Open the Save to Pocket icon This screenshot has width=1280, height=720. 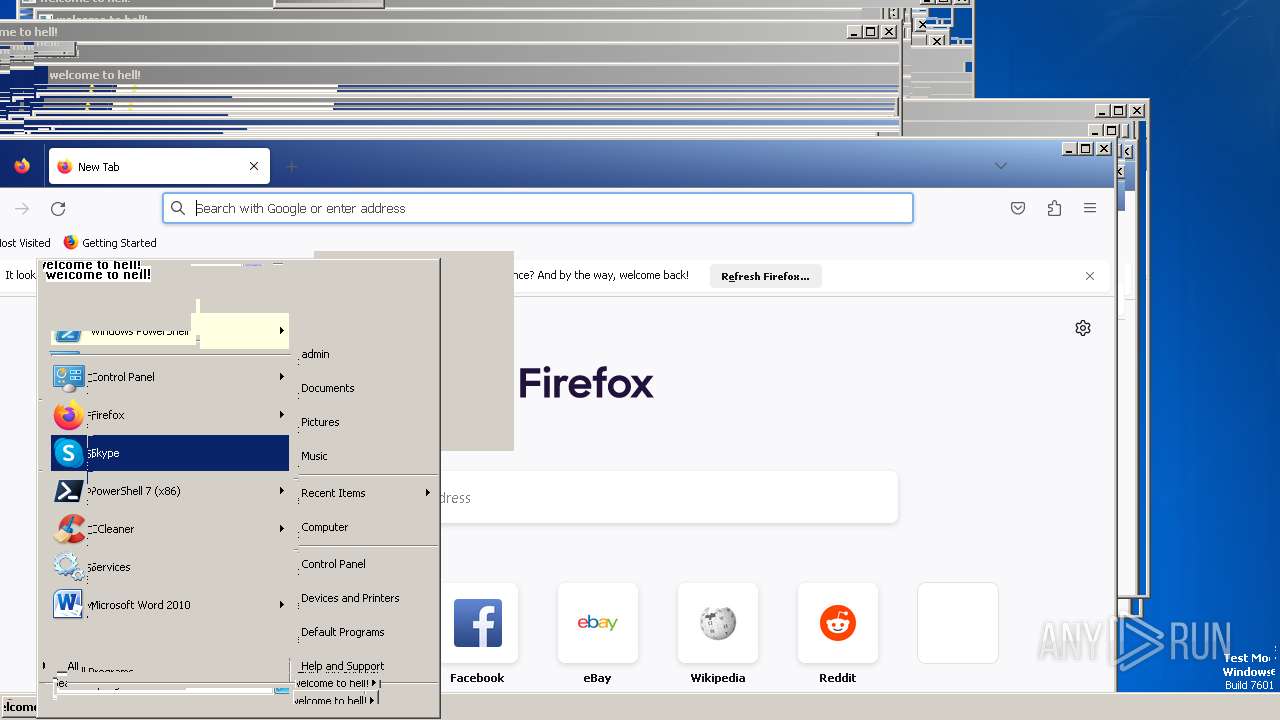pyautogui.click(x=1018, y=208)
